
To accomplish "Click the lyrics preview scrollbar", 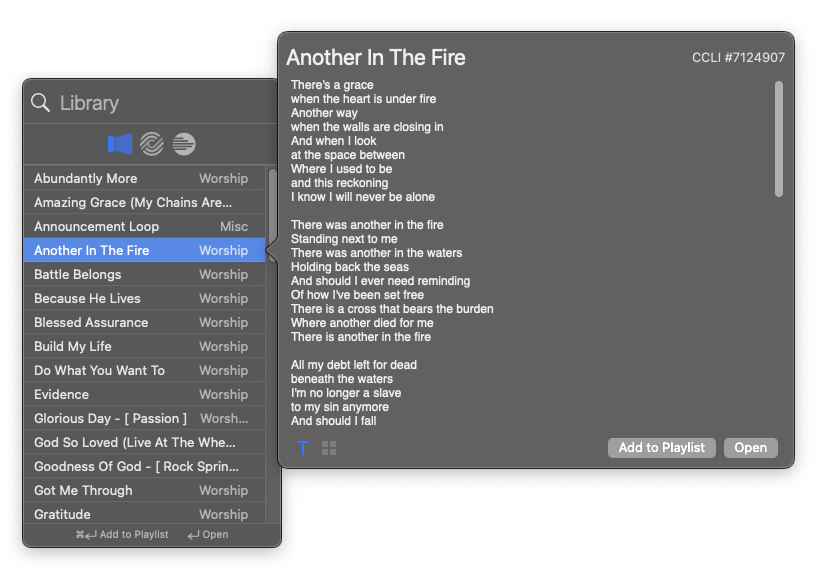I will [x=779, y=139].
